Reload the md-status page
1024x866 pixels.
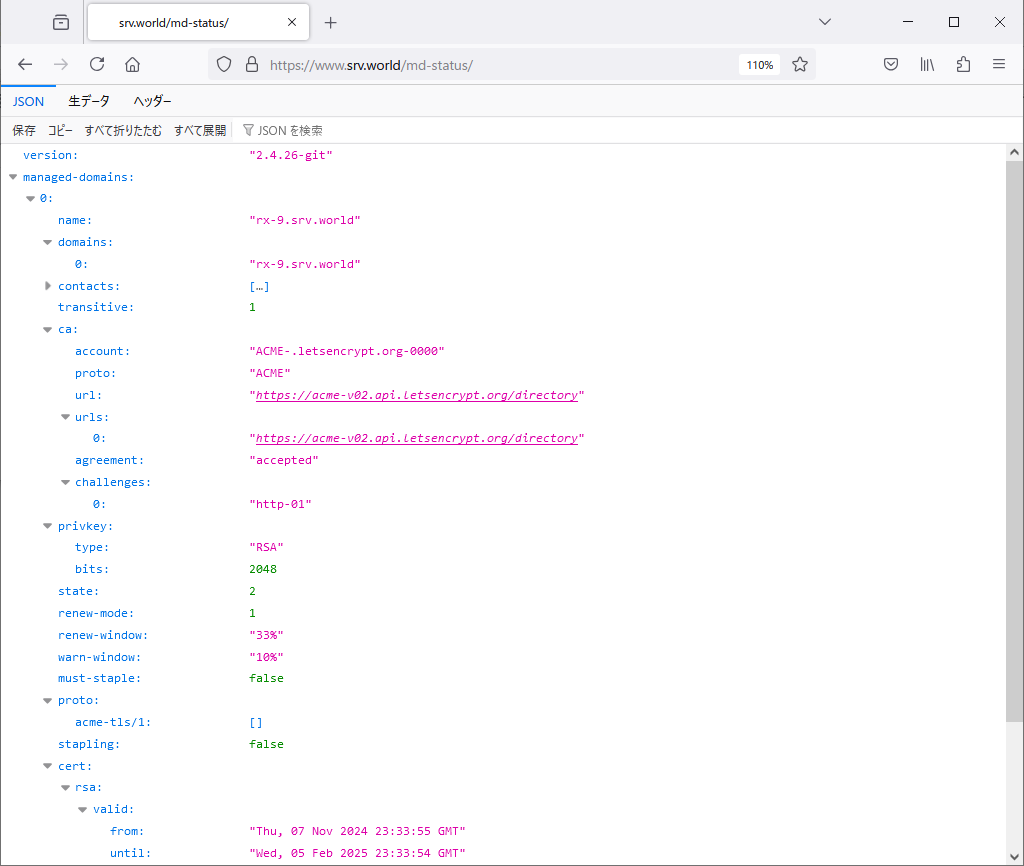97,64
